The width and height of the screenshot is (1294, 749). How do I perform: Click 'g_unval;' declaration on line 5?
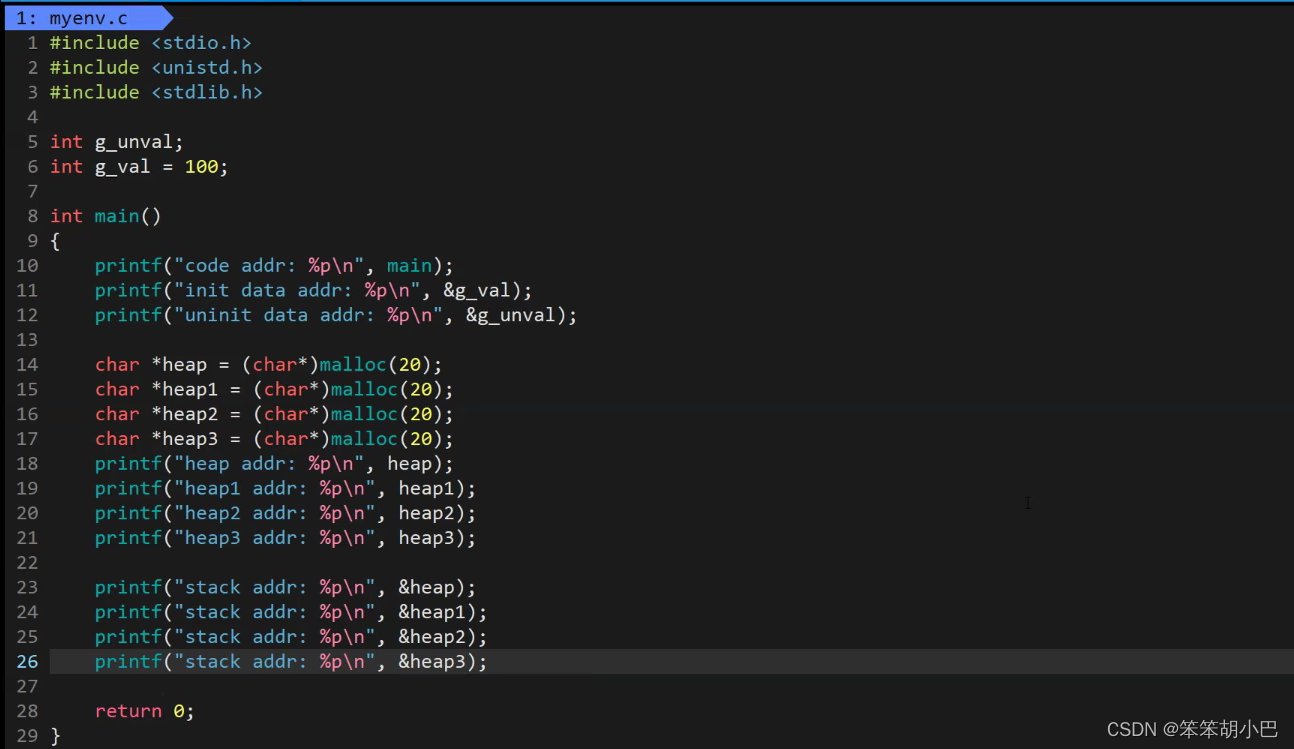[x=139, y=142]
